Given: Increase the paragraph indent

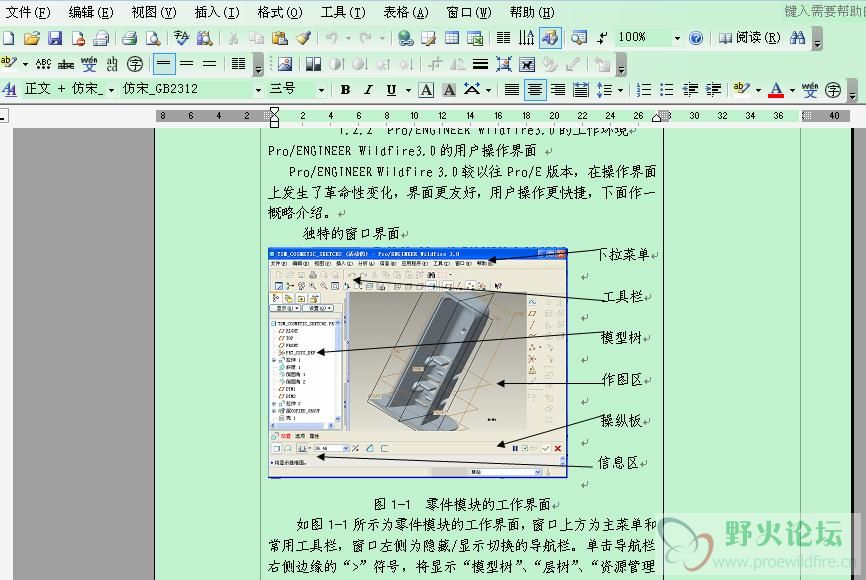Looking at the screenshot, I should [x=714, y=89].
